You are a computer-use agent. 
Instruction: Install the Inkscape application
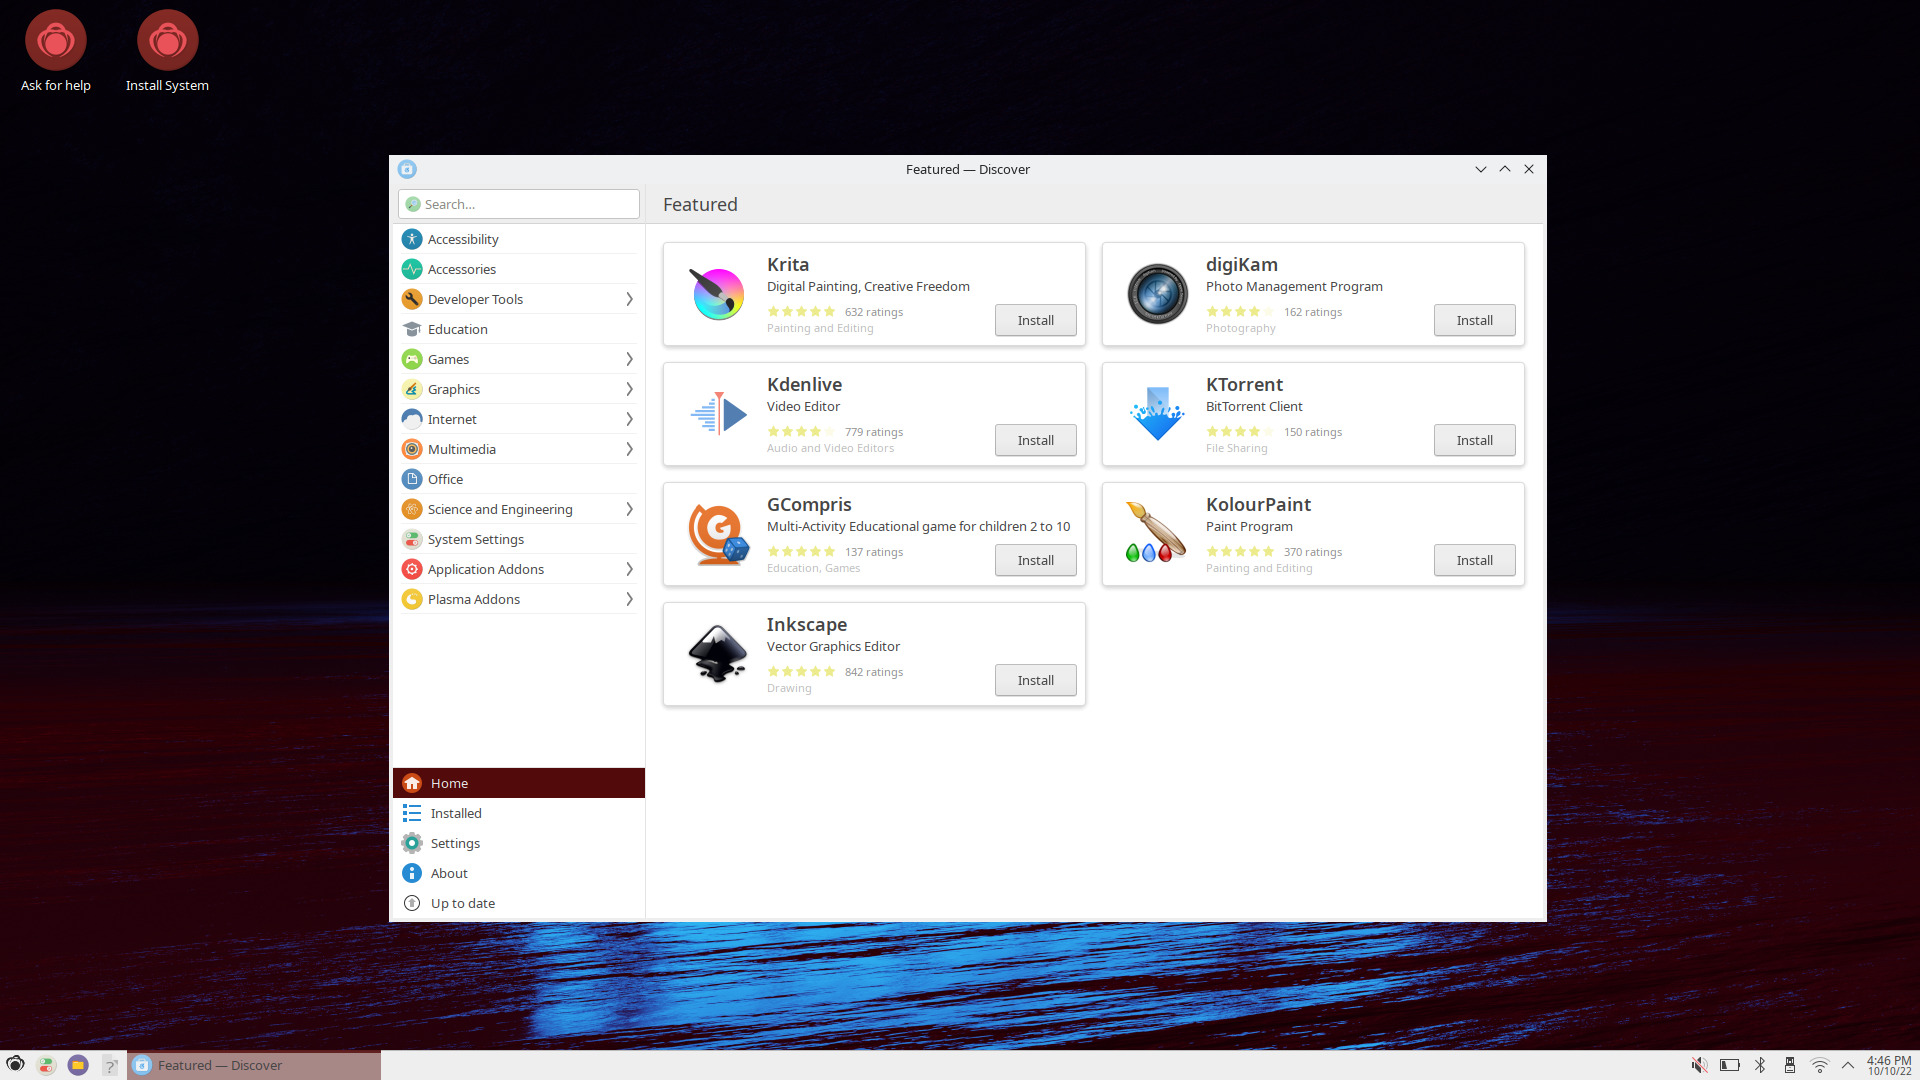tap(1035, 680)
